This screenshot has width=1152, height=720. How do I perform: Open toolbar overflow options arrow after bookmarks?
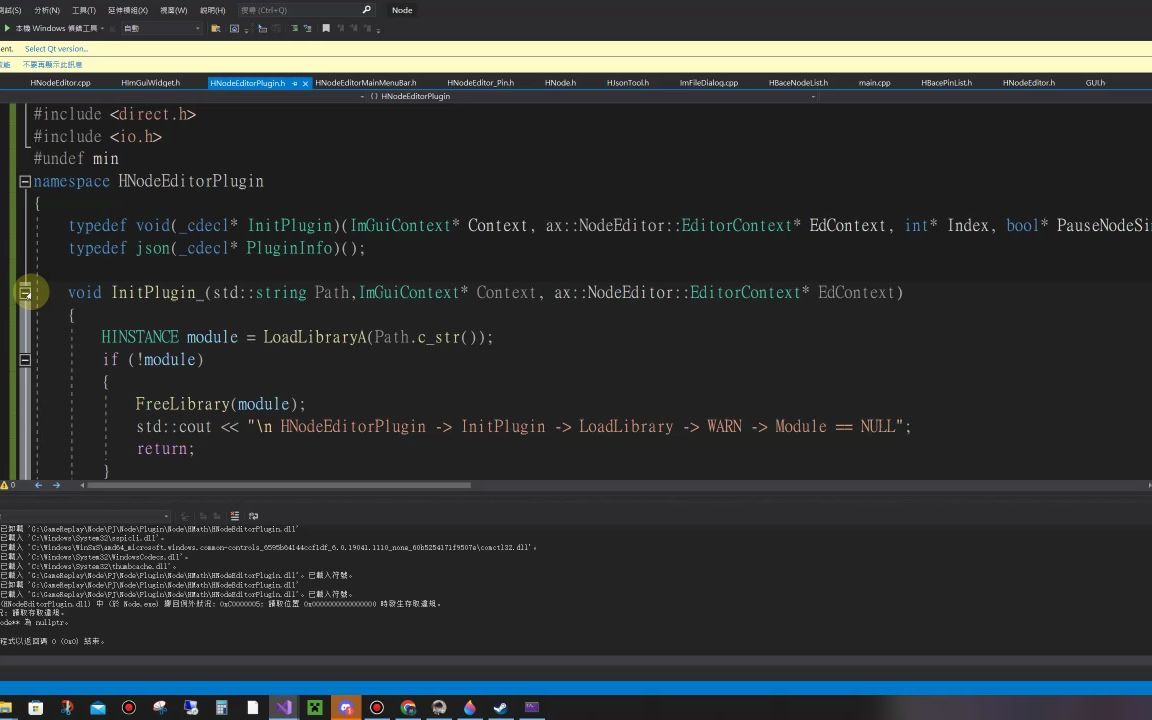click(378, 30)
